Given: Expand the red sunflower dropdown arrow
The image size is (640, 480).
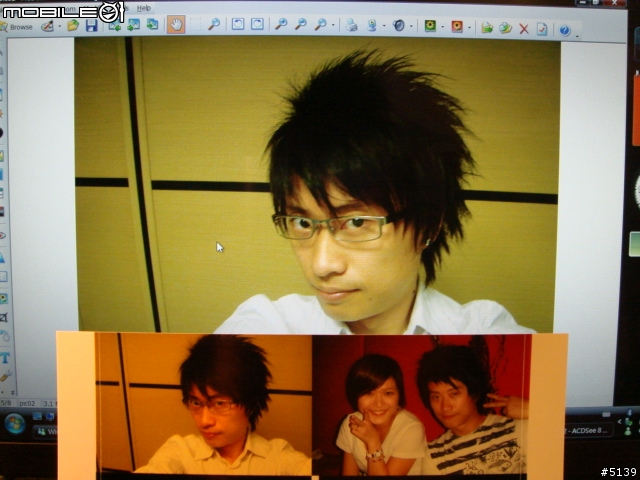Looking at the screenshot, I should tap(469, 28).
